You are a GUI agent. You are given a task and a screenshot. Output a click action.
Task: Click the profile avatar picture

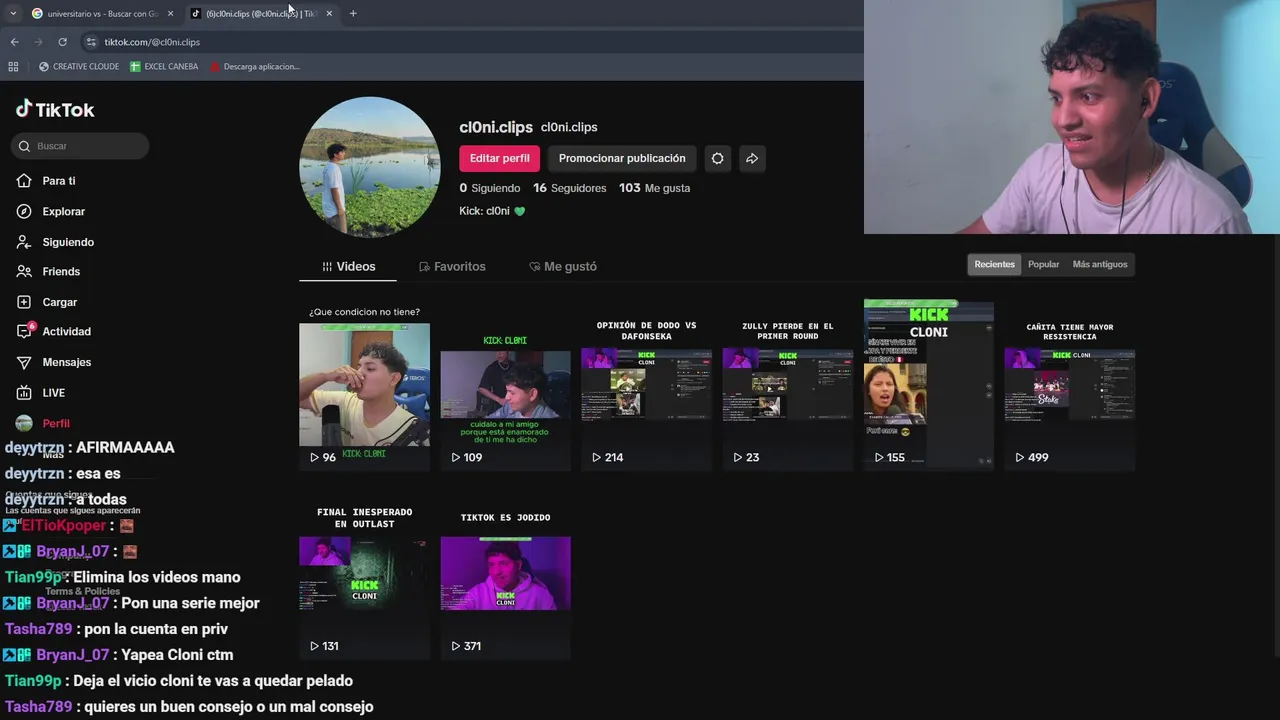(370, 167)
